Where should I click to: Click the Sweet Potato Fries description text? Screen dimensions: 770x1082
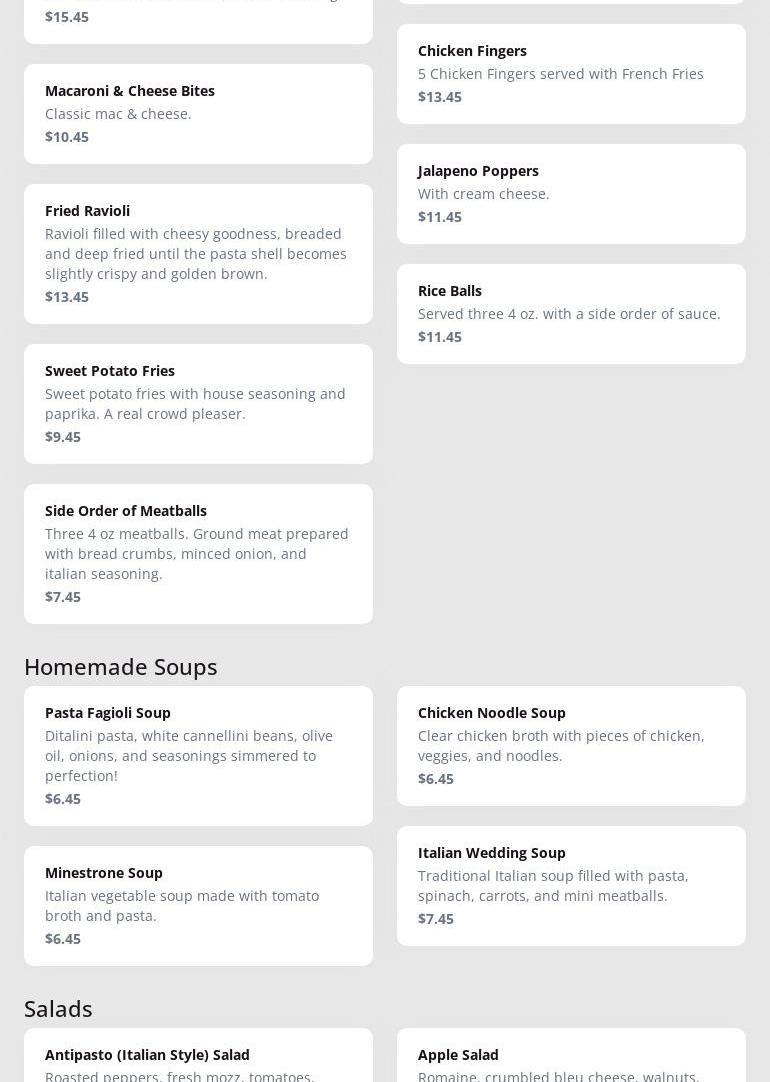coord(195,403)
